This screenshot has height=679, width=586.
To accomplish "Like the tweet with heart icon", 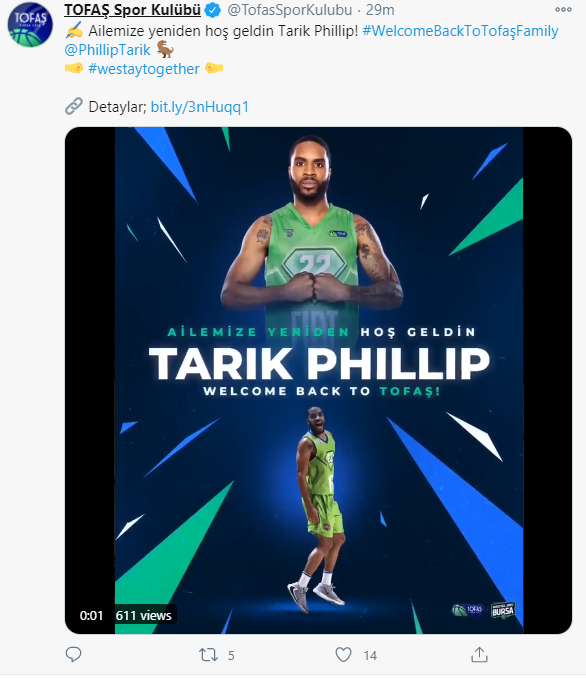I will (x=343, y=655).
